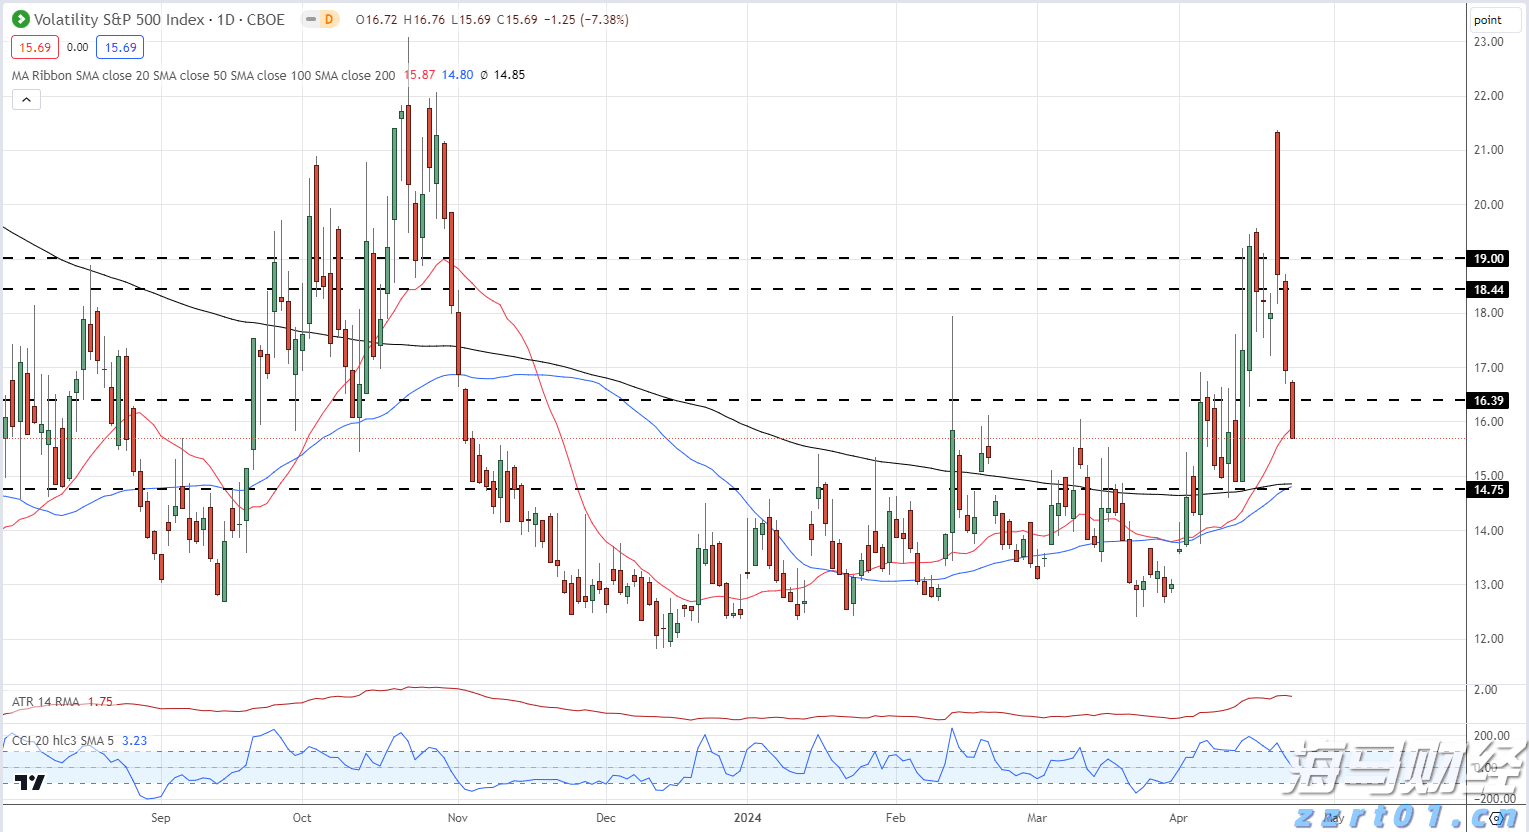Click the blue 15.69 buy price button
The image size is (1529, 832).
tap(120, 47)
